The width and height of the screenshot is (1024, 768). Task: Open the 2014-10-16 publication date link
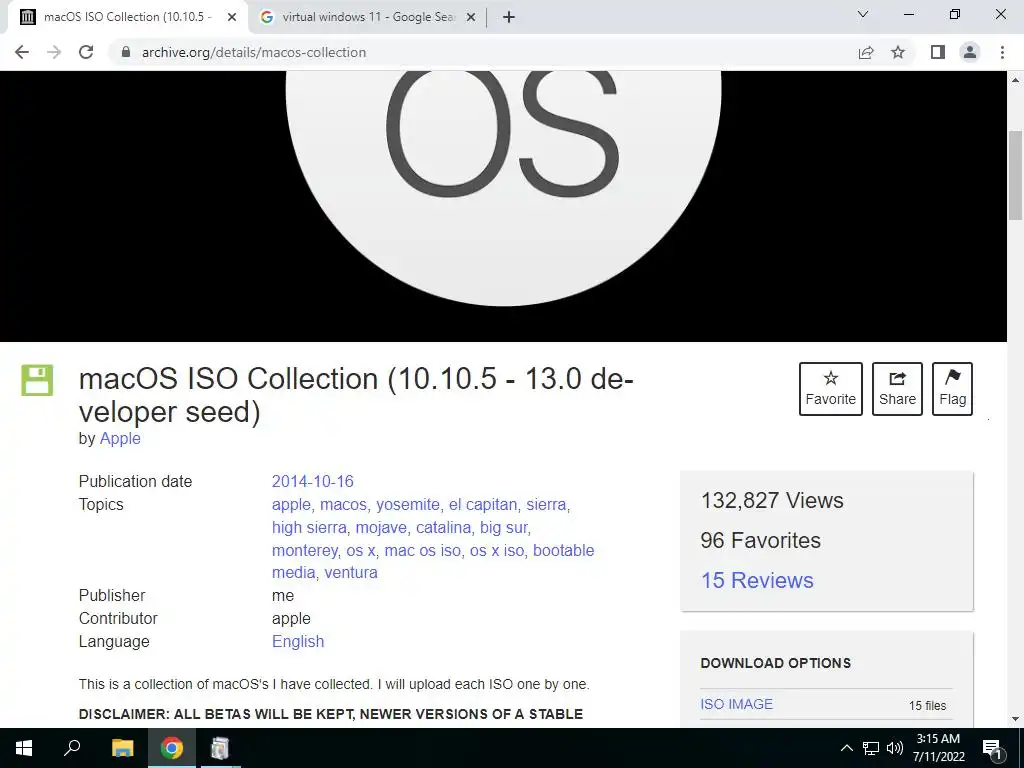click(x=312, y=481)
